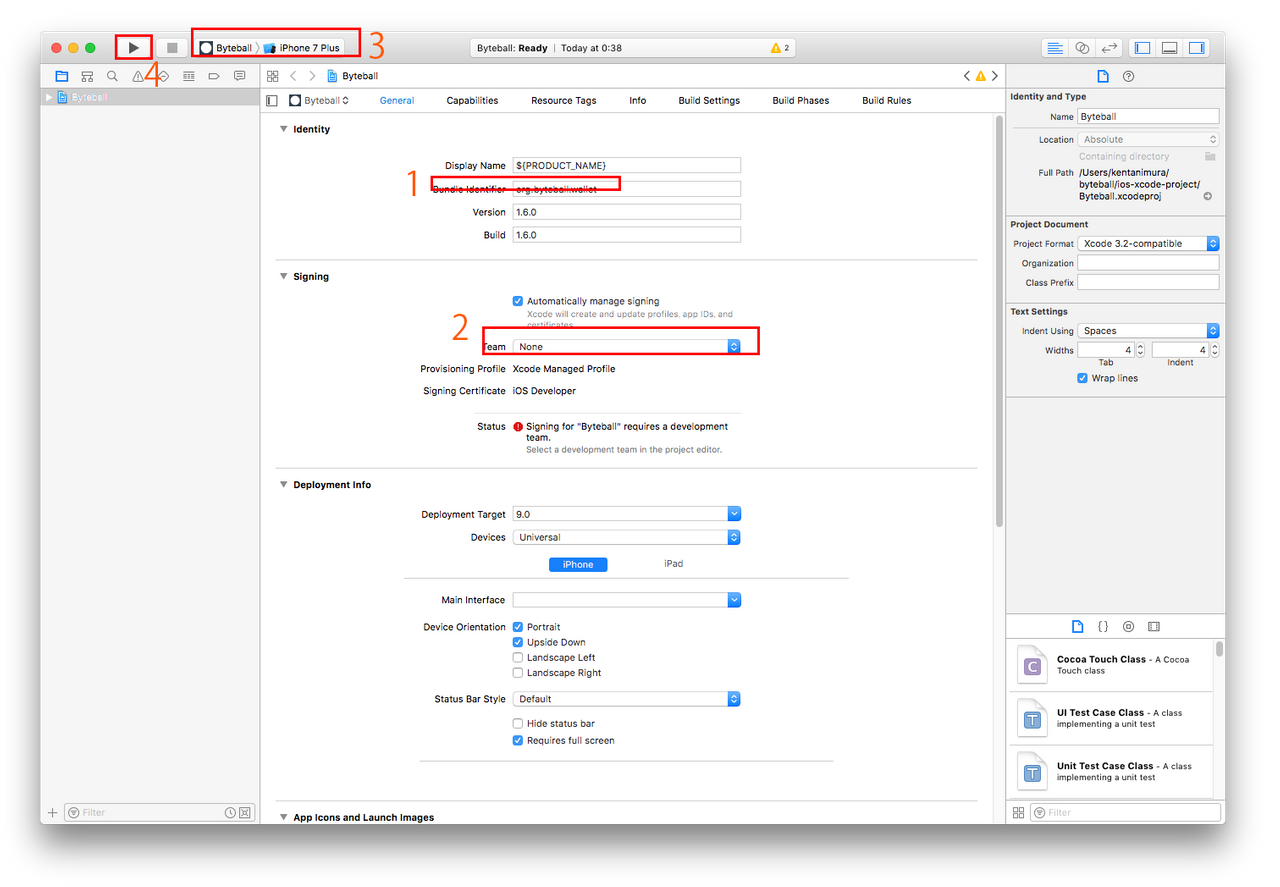1280x887 pixels.
Task: Disable Automatically manage signing
Action: point(518,301)
